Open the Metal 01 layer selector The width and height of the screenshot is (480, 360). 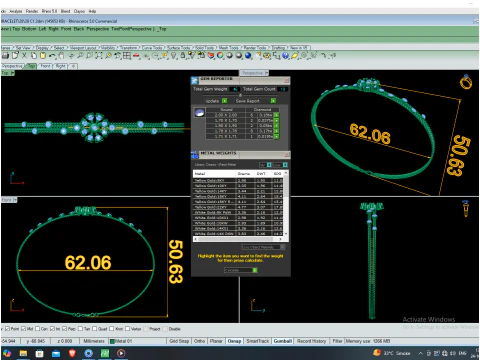(x=137, y=341)
